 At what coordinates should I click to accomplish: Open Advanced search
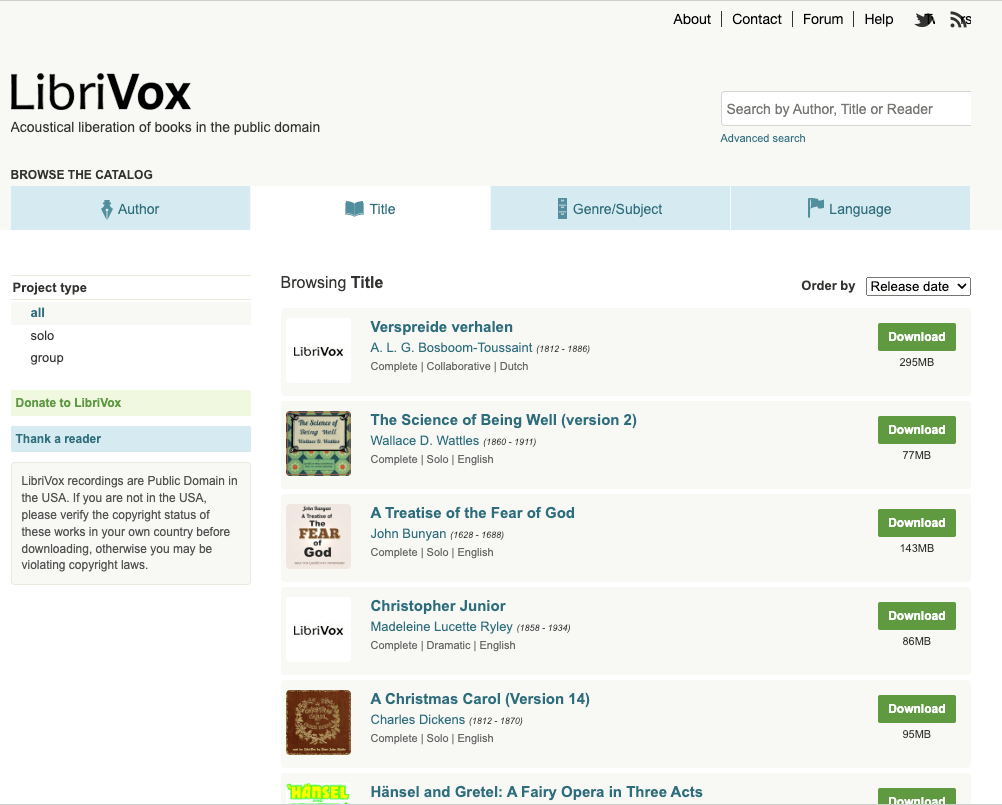[x=762, y=138]
